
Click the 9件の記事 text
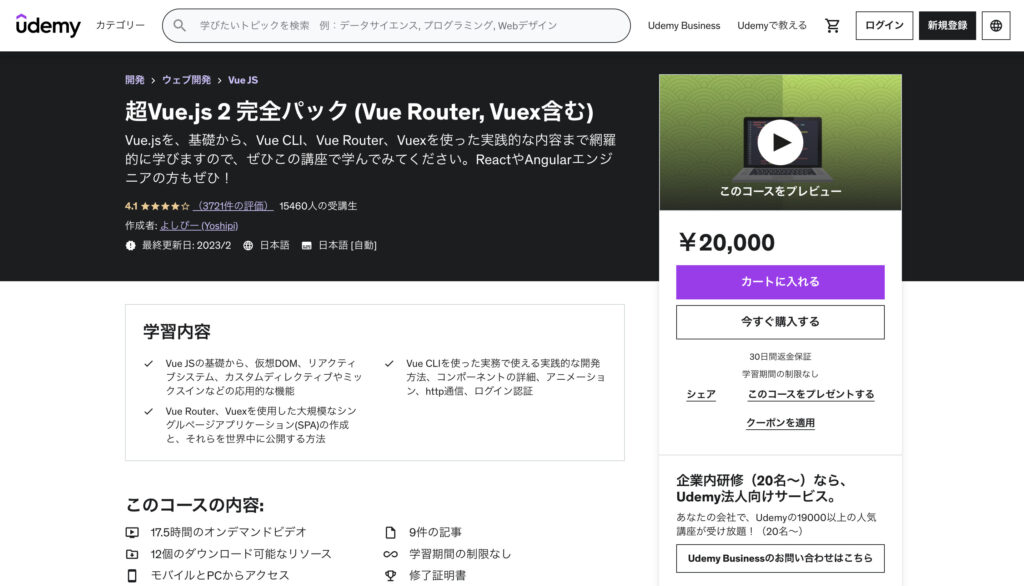435,532
